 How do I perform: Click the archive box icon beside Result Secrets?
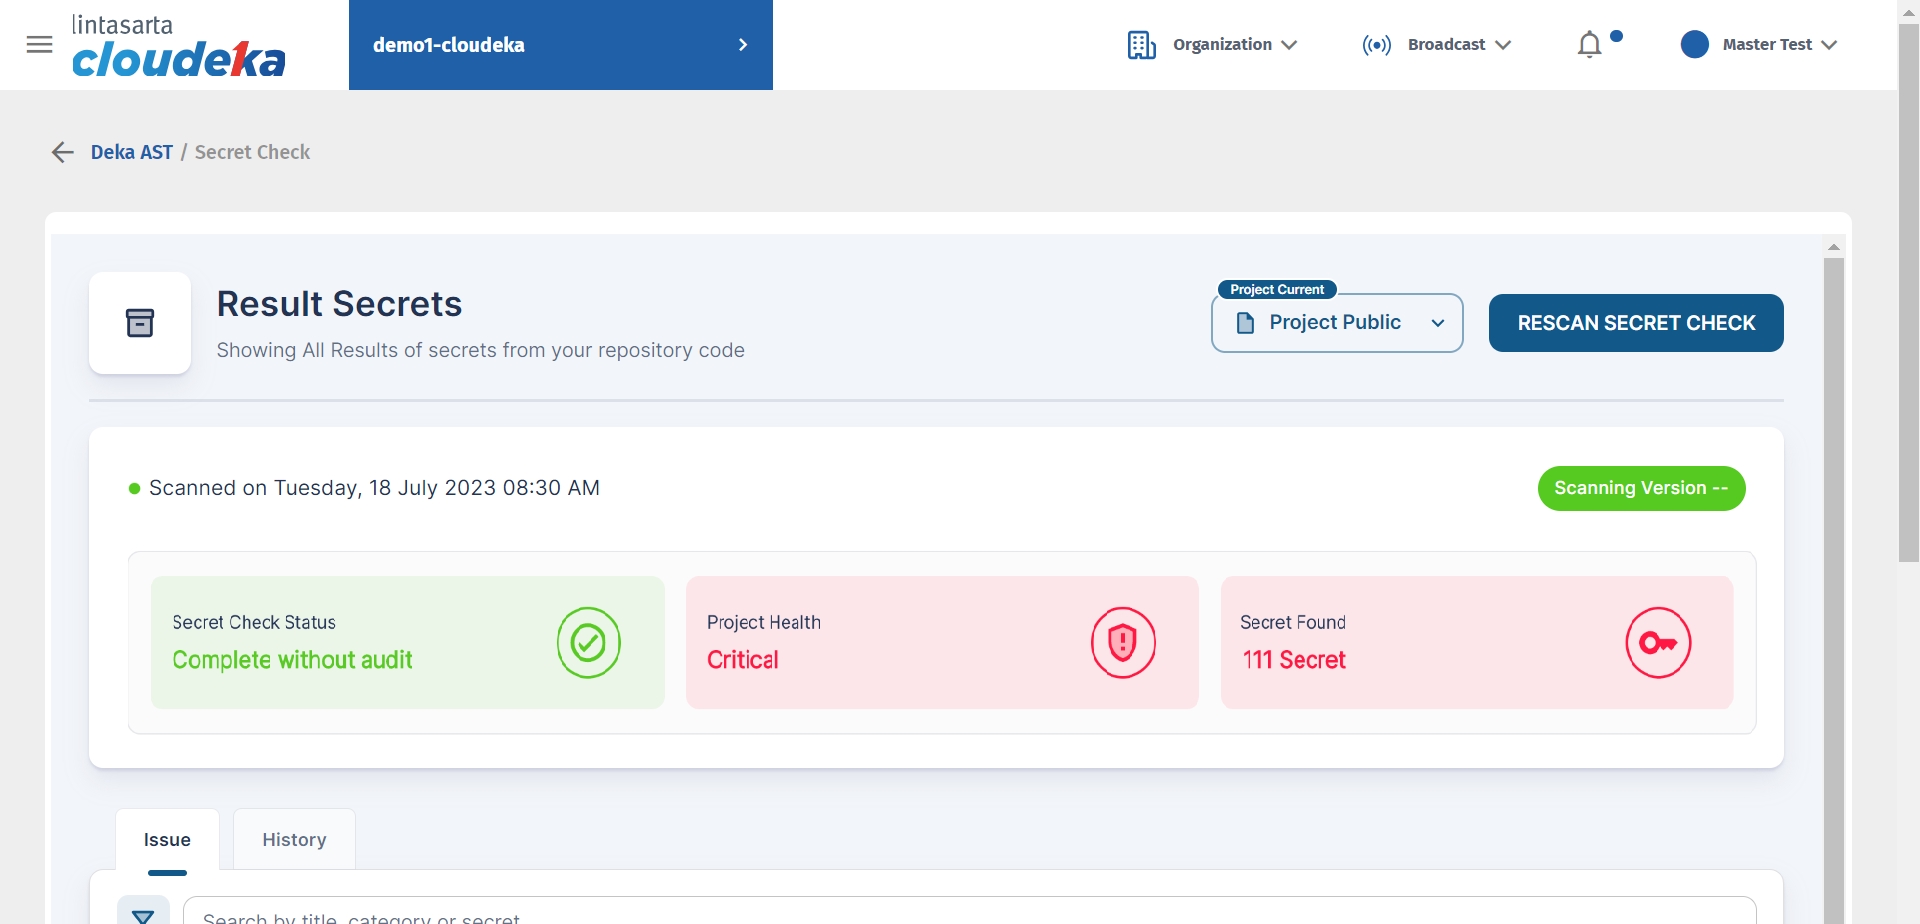(x=140, y=323)
